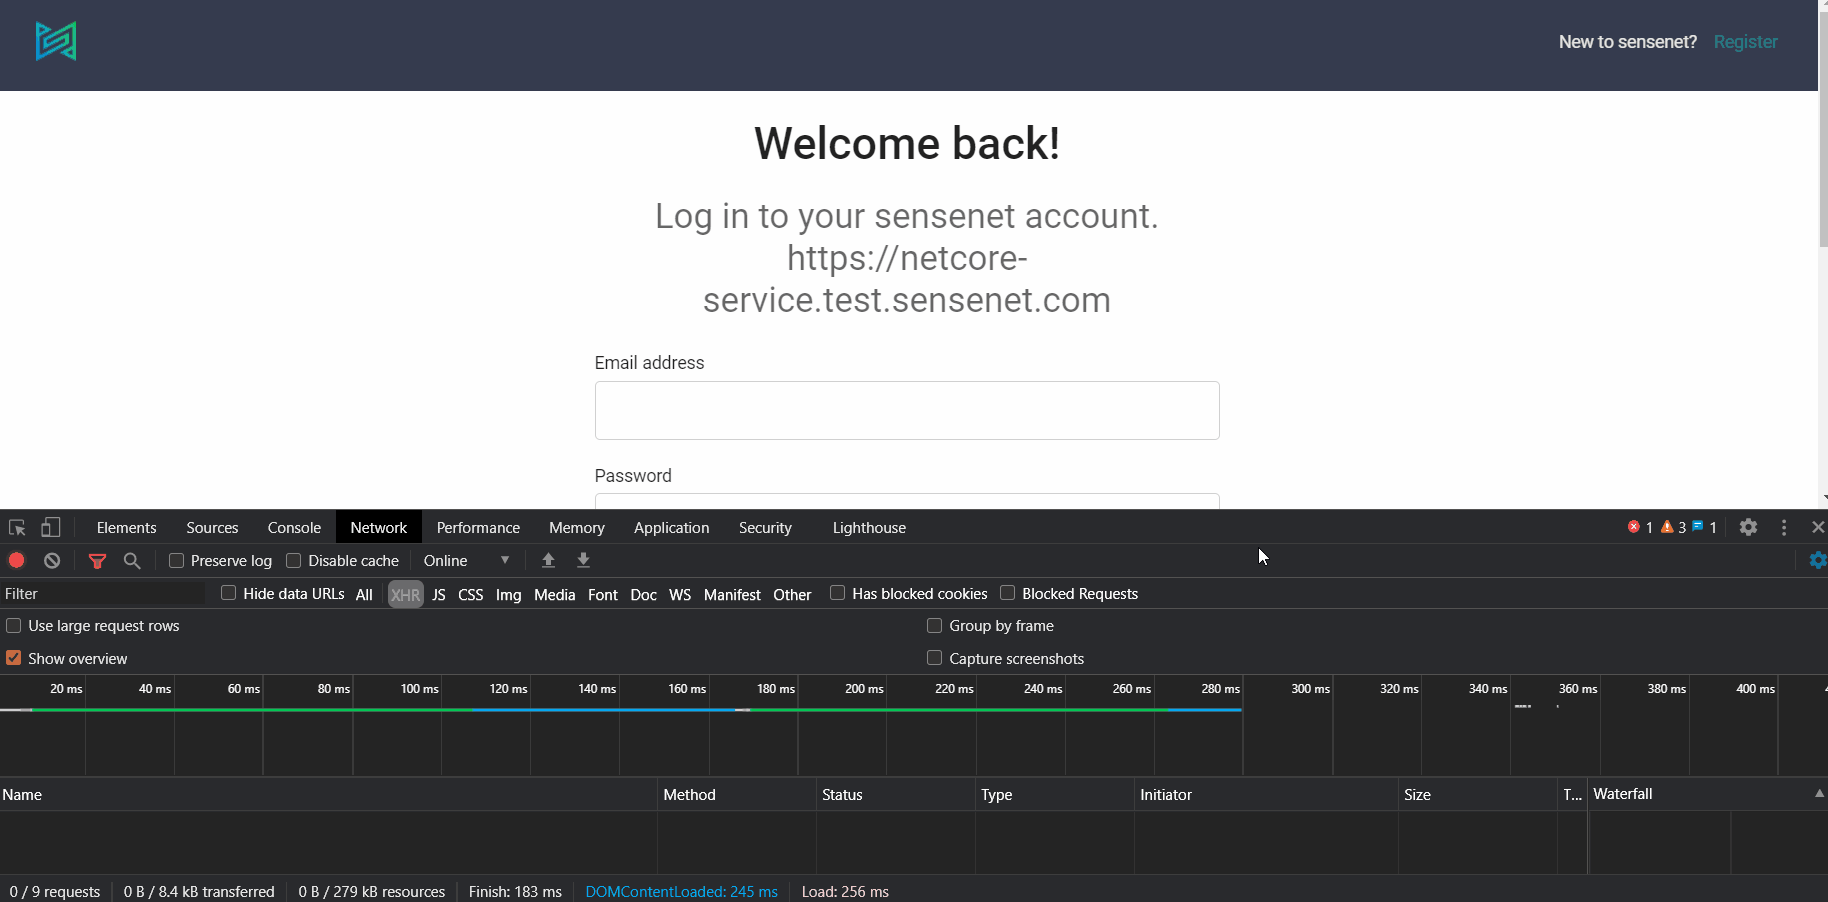Open DevTools settings gear
The width and height of the screenshot is (1828, 902).
coord(1748,527)
